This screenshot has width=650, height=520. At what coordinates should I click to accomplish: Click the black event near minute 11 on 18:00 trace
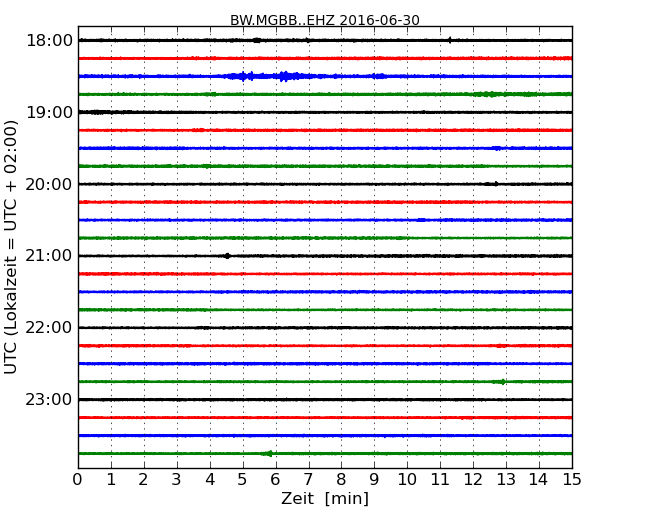click(449, 40)
